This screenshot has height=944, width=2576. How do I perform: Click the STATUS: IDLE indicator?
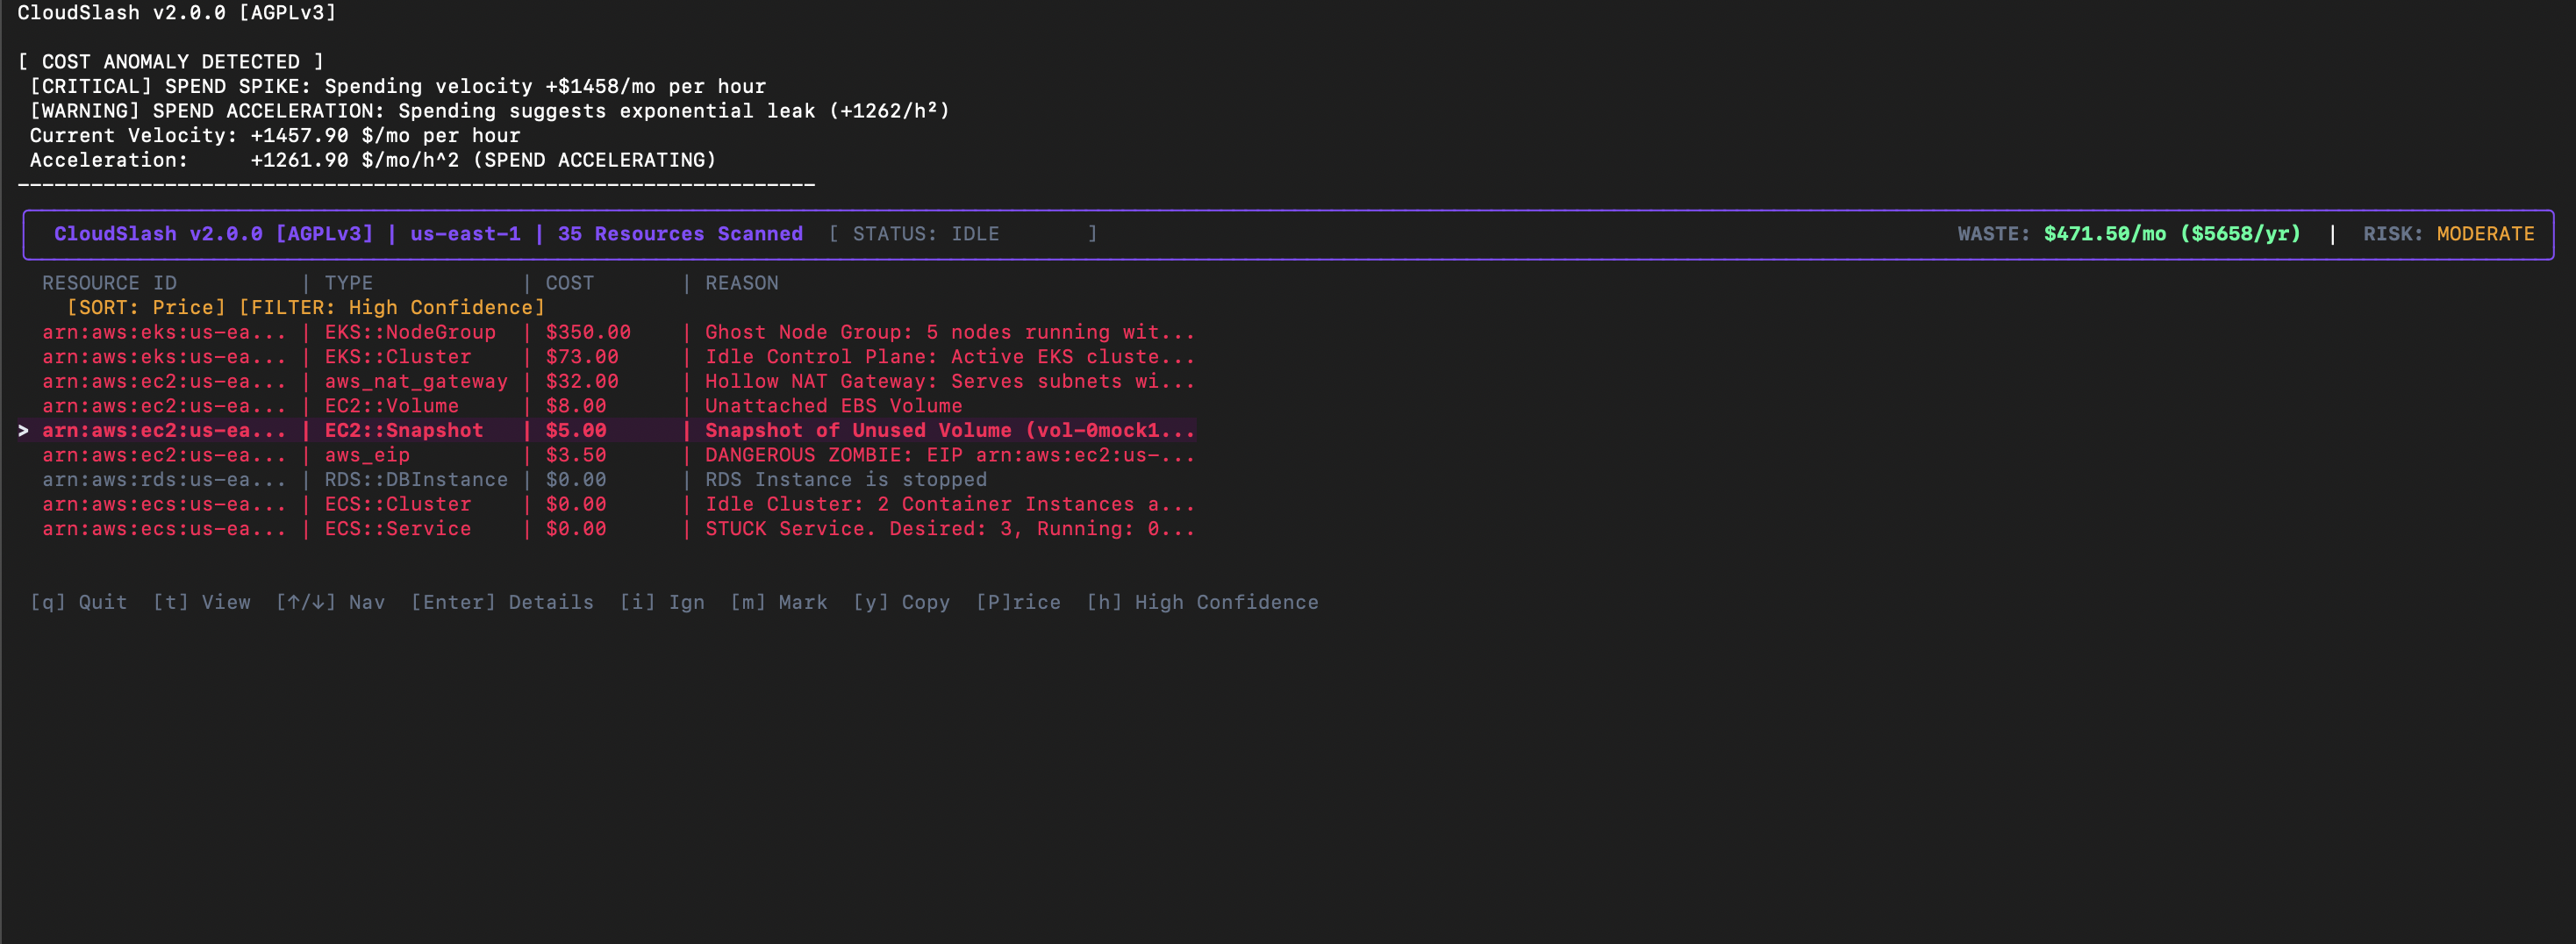pos(963,234)
